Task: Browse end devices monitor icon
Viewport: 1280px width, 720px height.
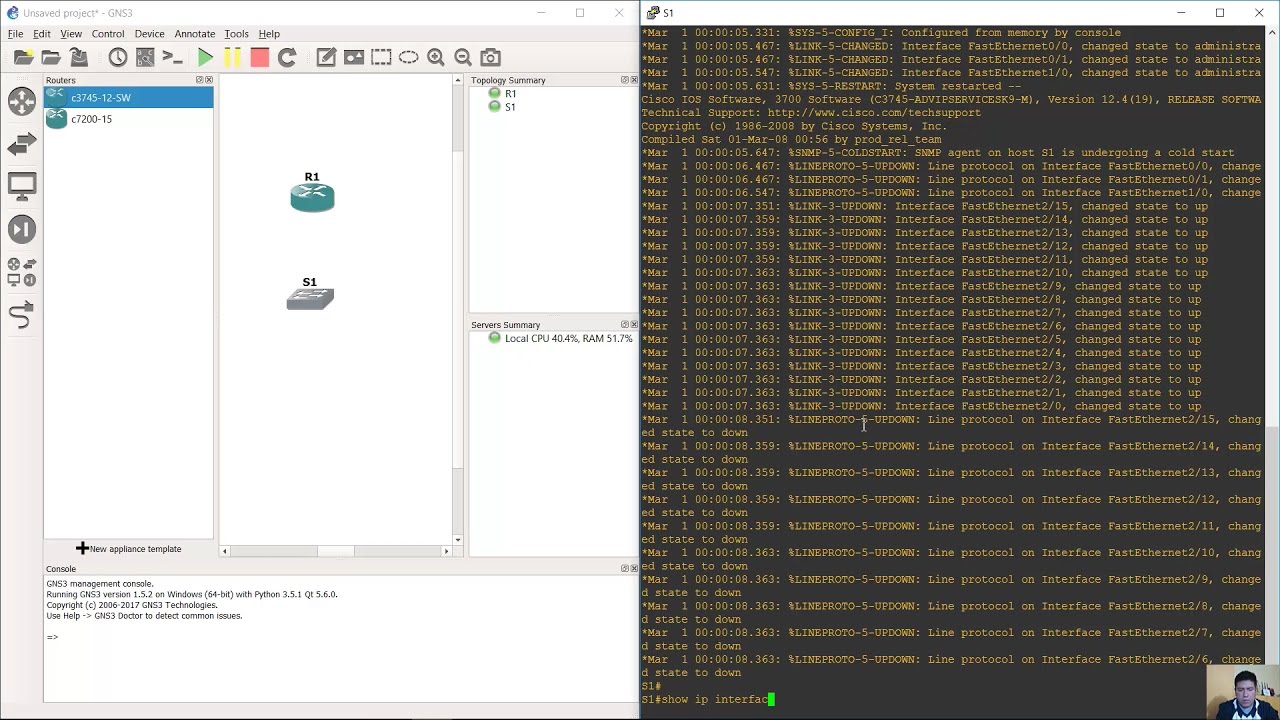Action: tap(22, 186)
